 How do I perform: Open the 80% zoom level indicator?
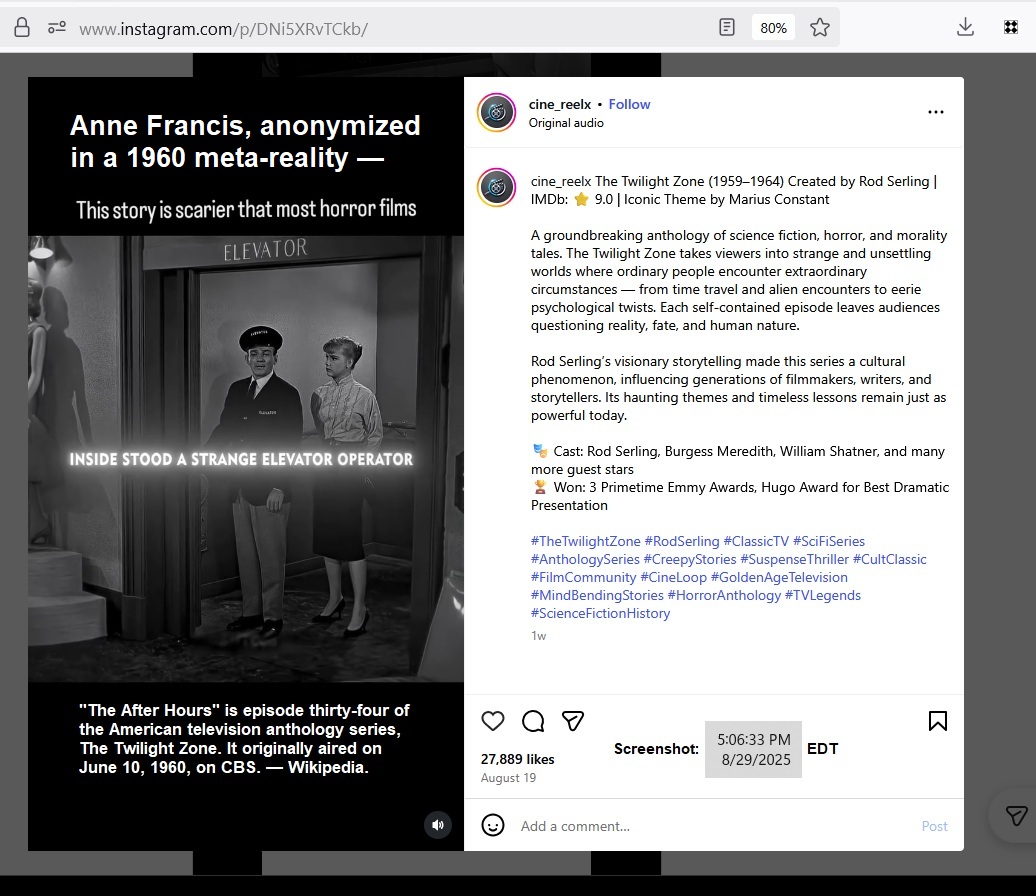coord(773,28)
